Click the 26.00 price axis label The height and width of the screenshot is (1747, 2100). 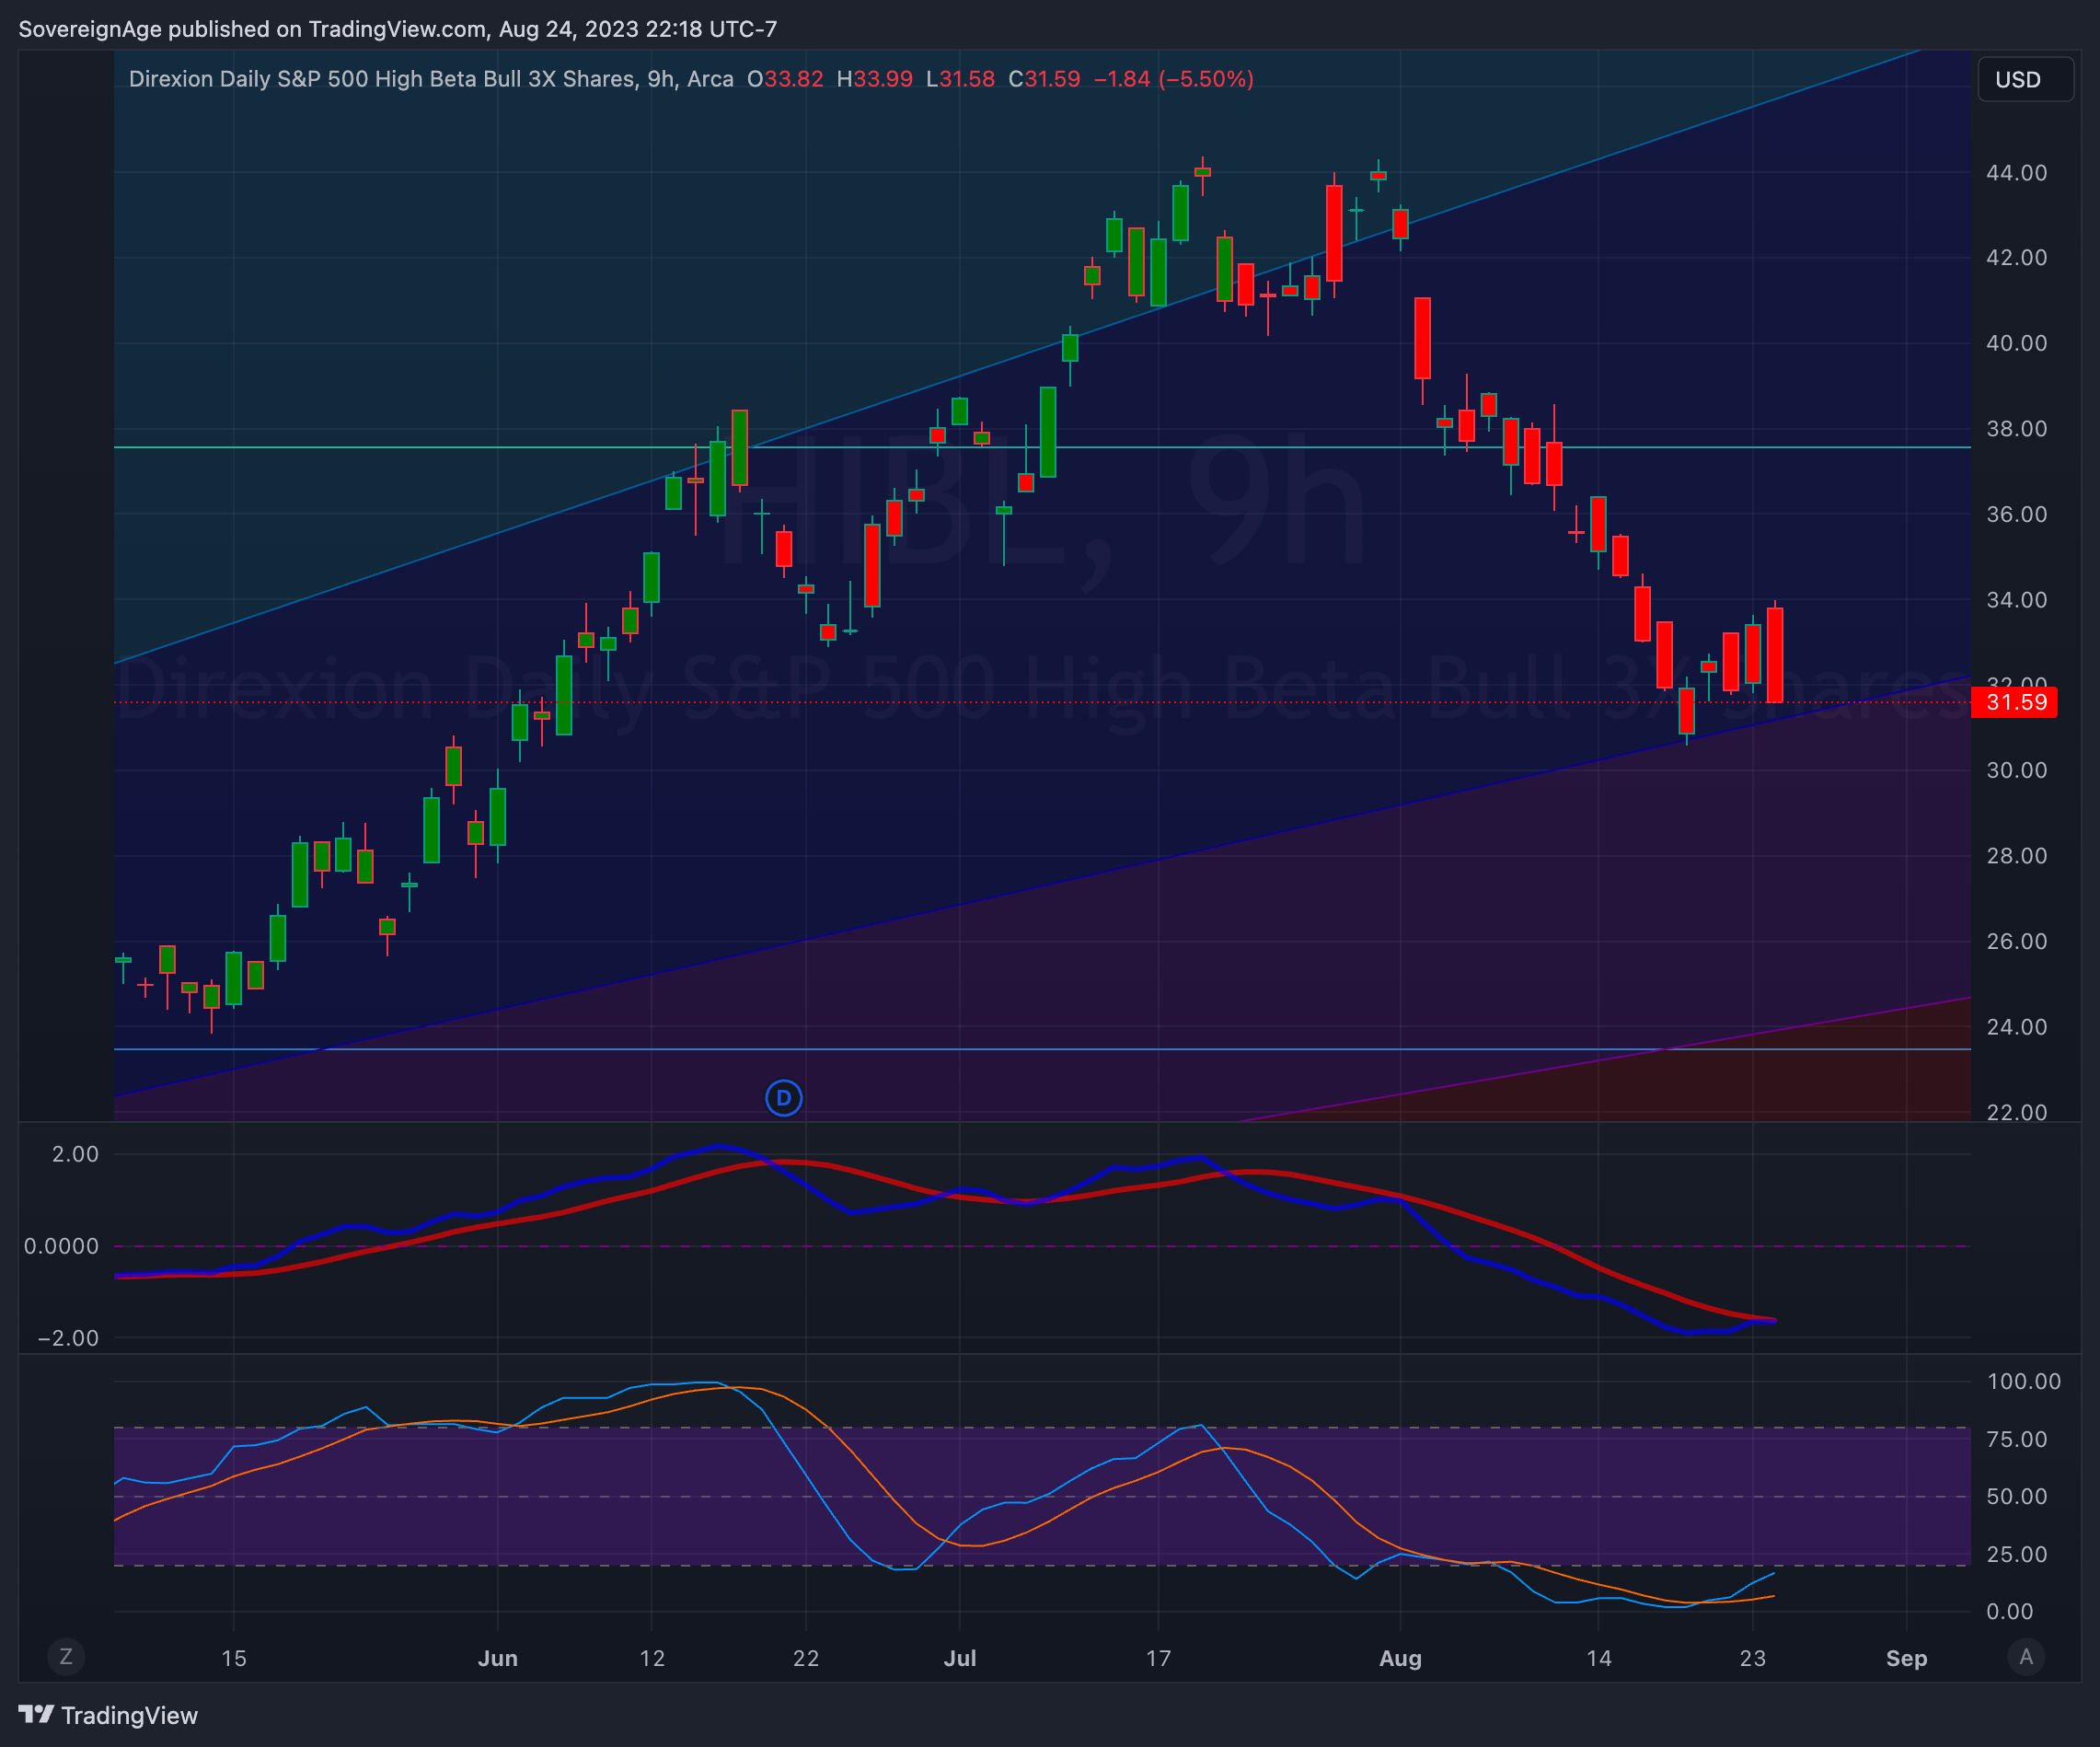click(2016, 941)
